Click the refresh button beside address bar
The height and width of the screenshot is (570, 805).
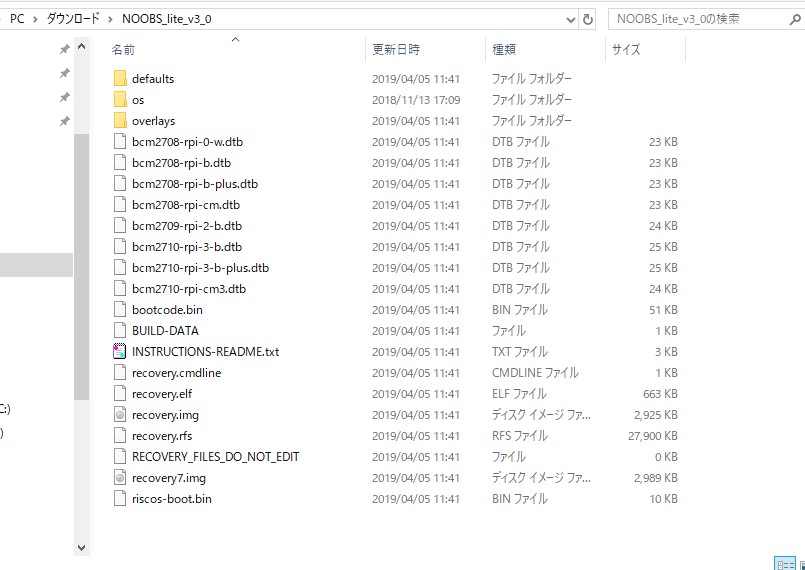(x=589, y=19)
